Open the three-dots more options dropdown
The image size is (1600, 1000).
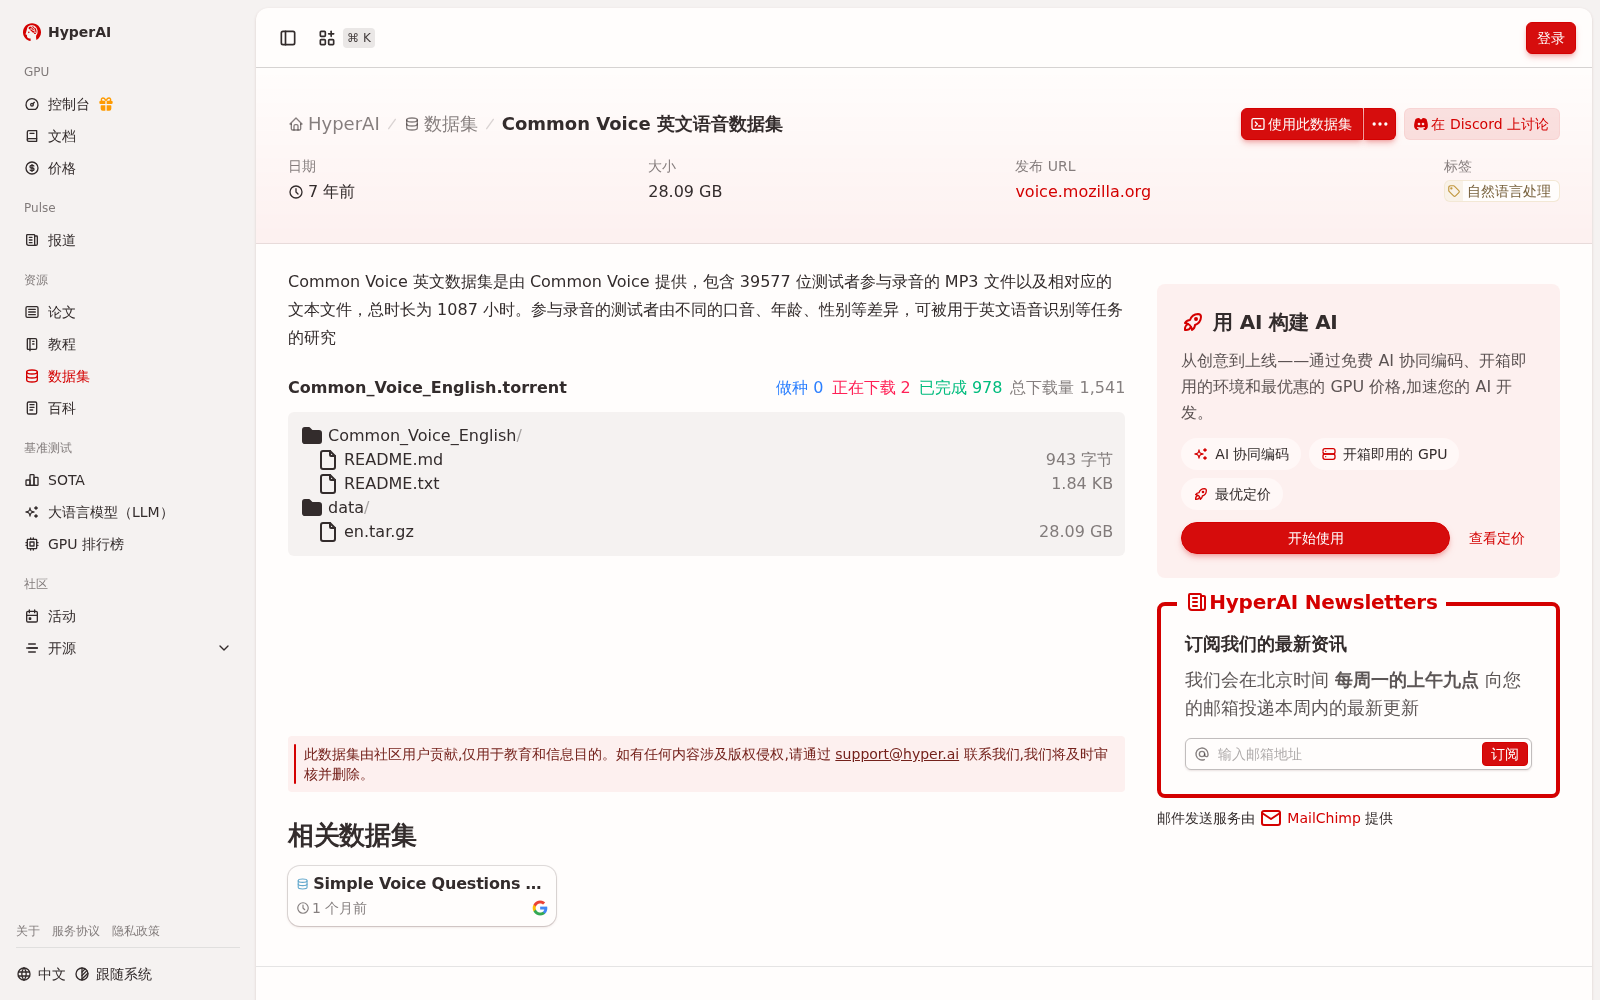[1380, 124]
